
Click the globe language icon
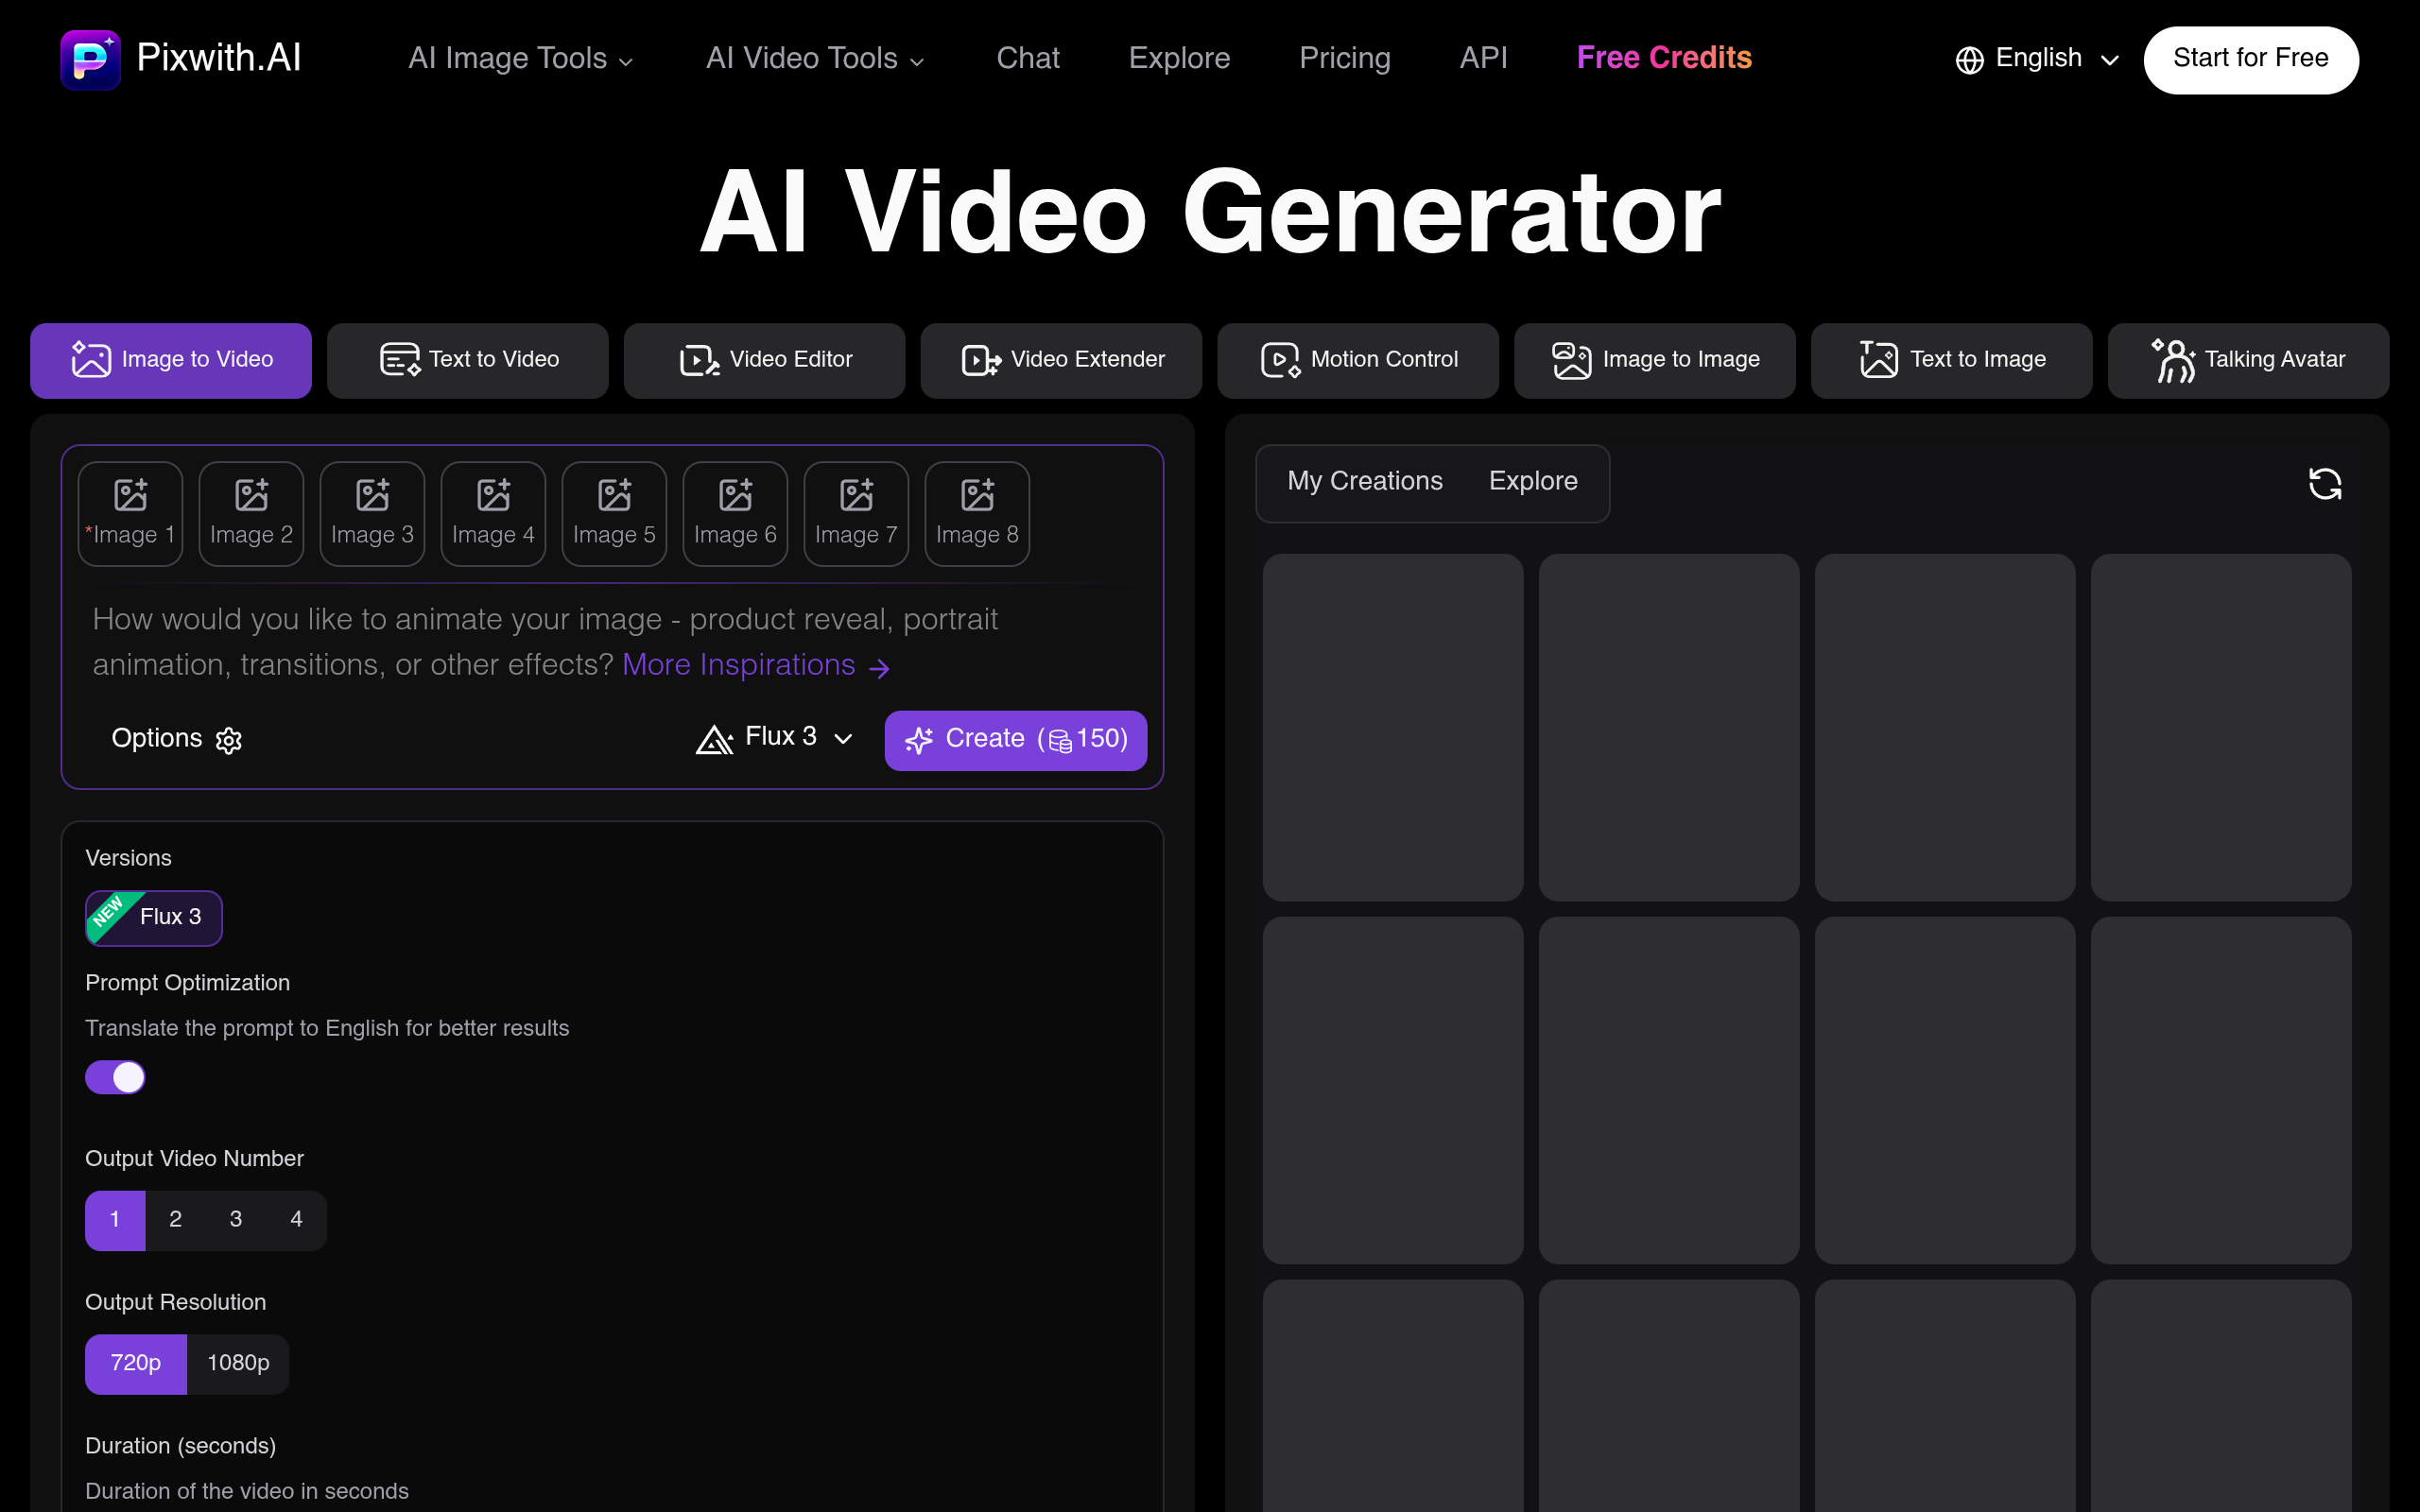(x=1969, y=60)
